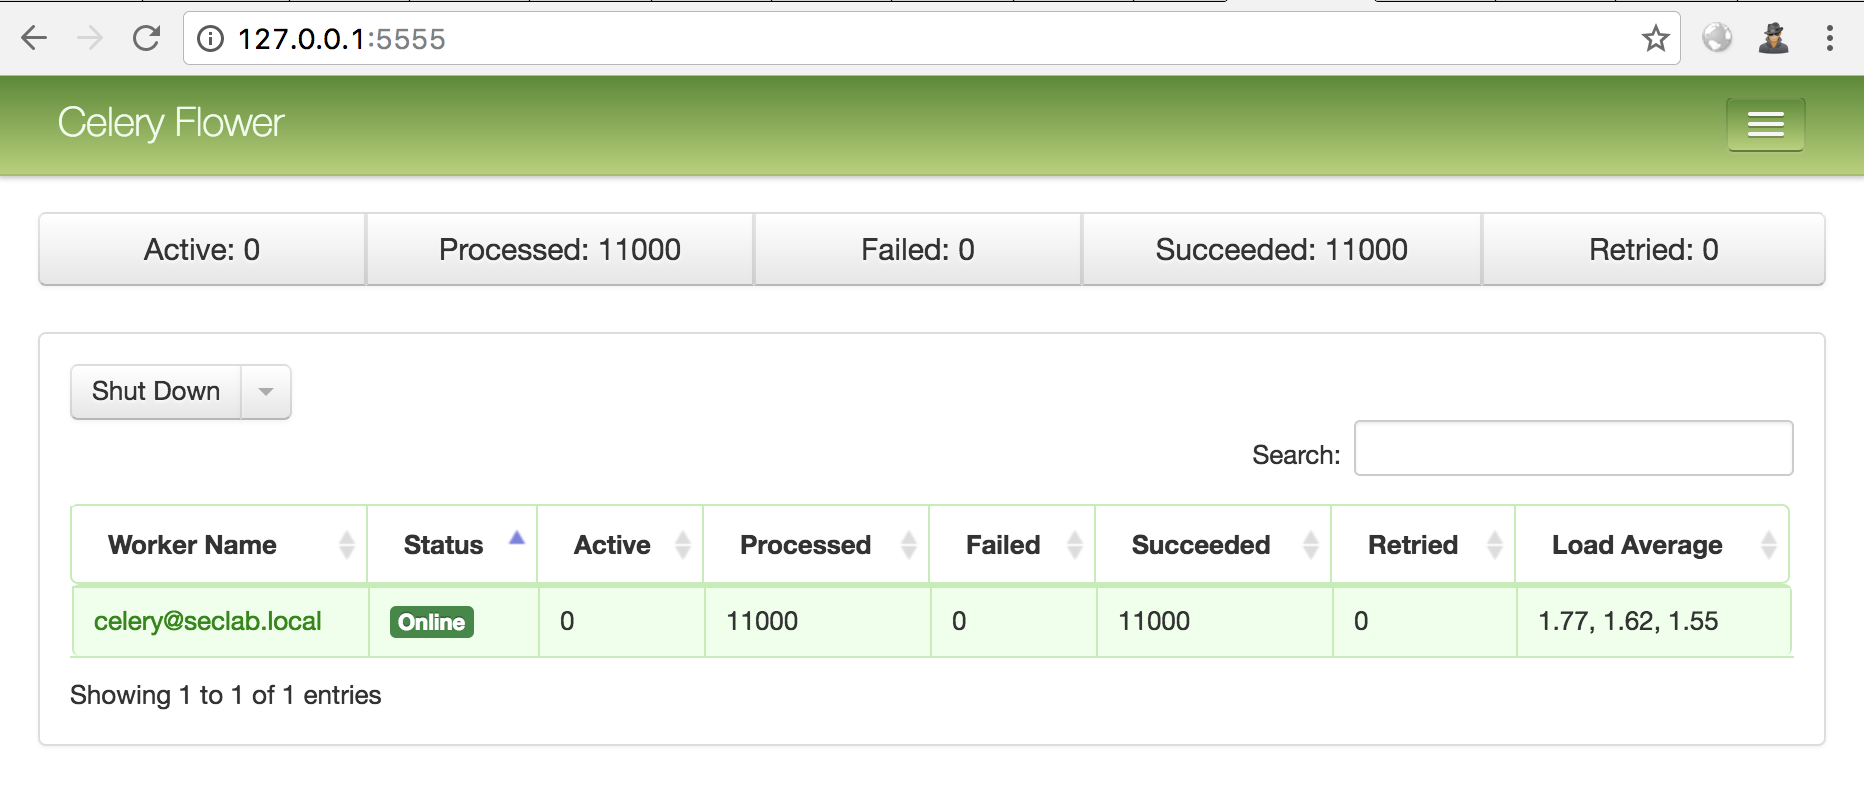Bookmark this page with the star

click(1655, 39)
